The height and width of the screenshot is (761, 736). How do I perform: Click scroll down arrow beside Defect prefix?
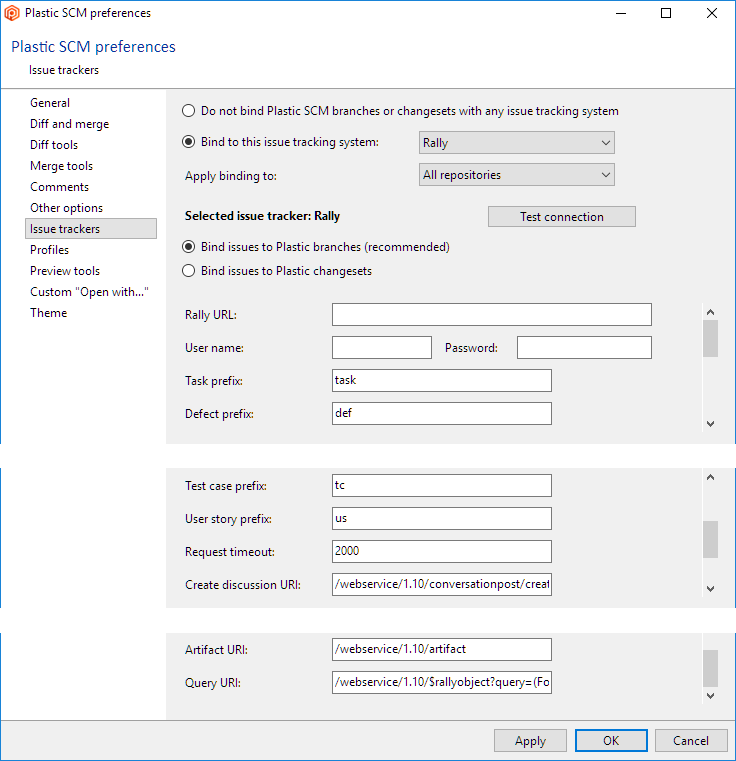pyautogui.click(x=710, y=424)
